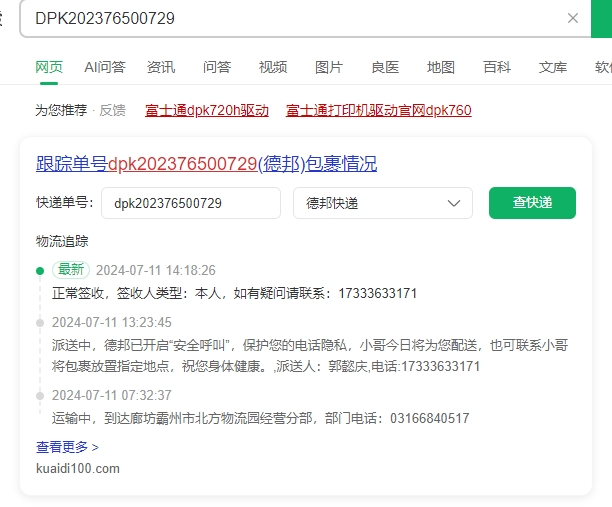
Task: Click the gray timeline dot for the 13:23:45 entry
Action: click(x=40, y=323)
